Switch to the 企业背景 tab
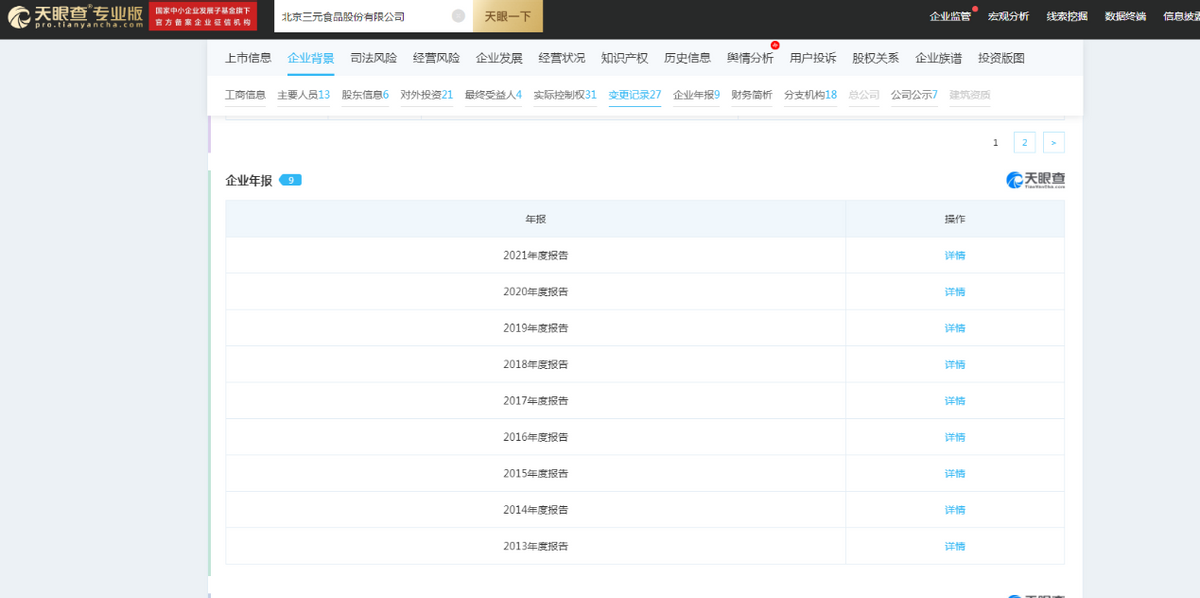Viewport: 1200px width, 598px height. 311,58
